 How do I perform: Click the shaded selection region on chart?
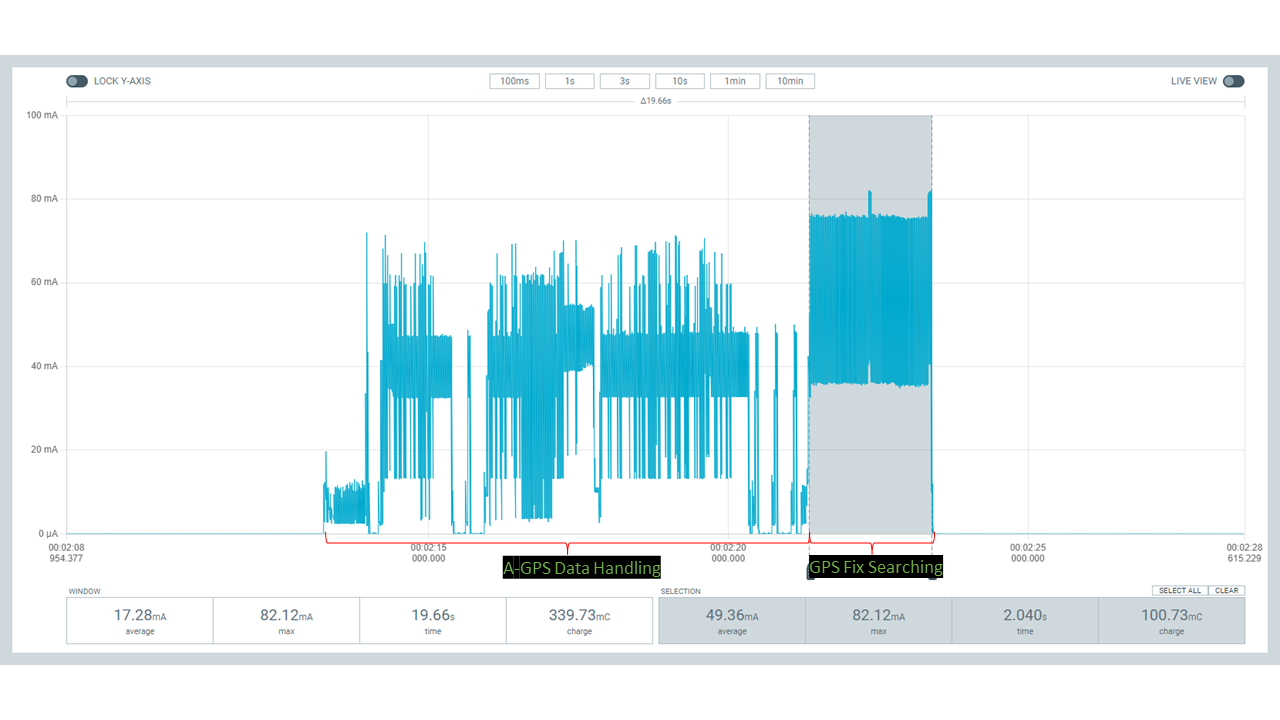(870, 324)
